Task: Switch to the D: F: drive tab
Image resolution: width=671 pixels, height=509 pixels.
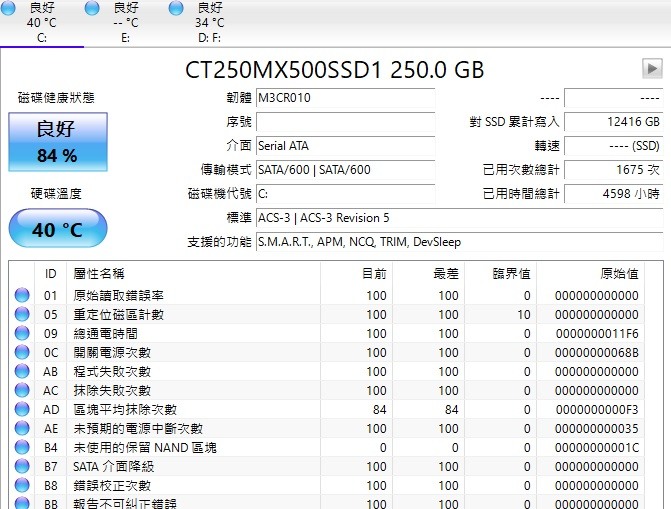Action: (x=209, y=23)
